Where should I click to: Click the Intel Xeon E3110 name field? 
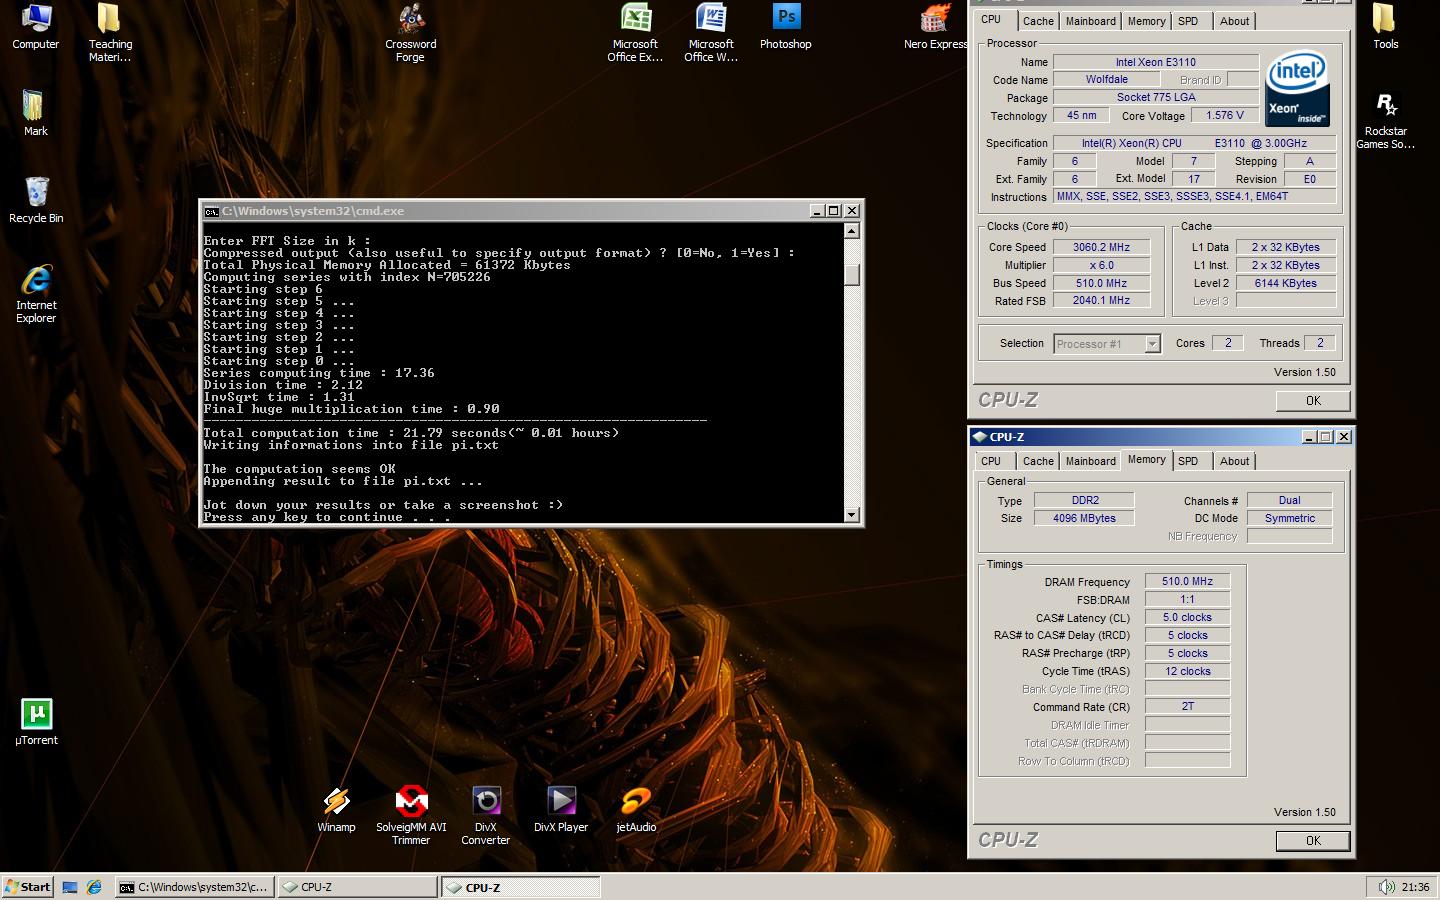(1155, 62)
